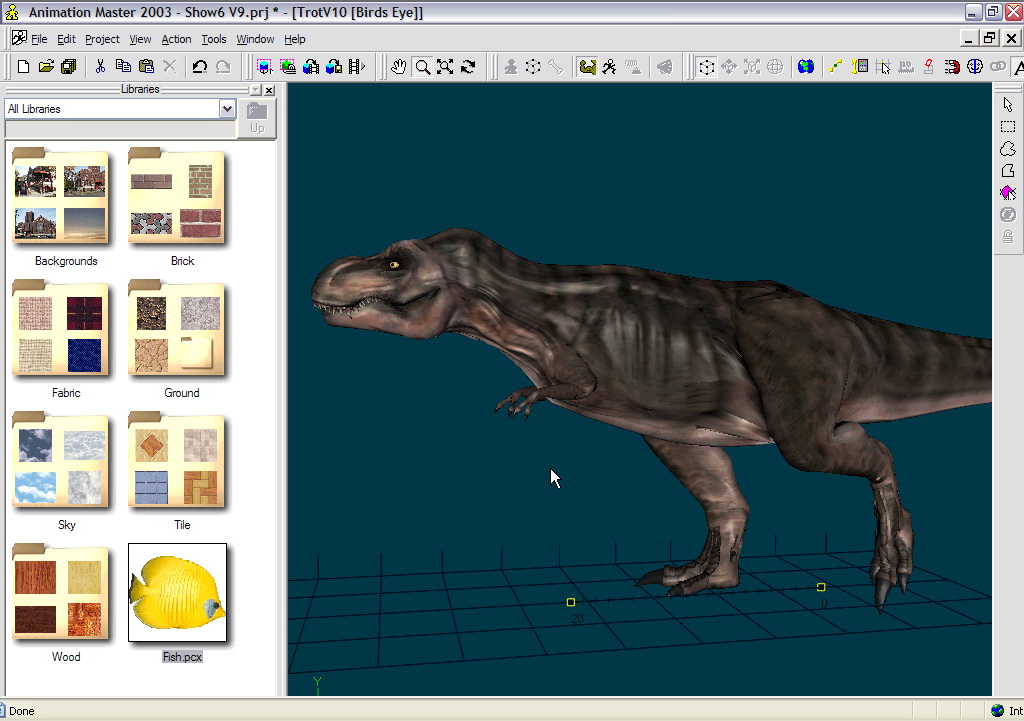This screenshot has width=1024, height=721.
Task: Click the Zoom to Fit icon
Action: [445, 67]
